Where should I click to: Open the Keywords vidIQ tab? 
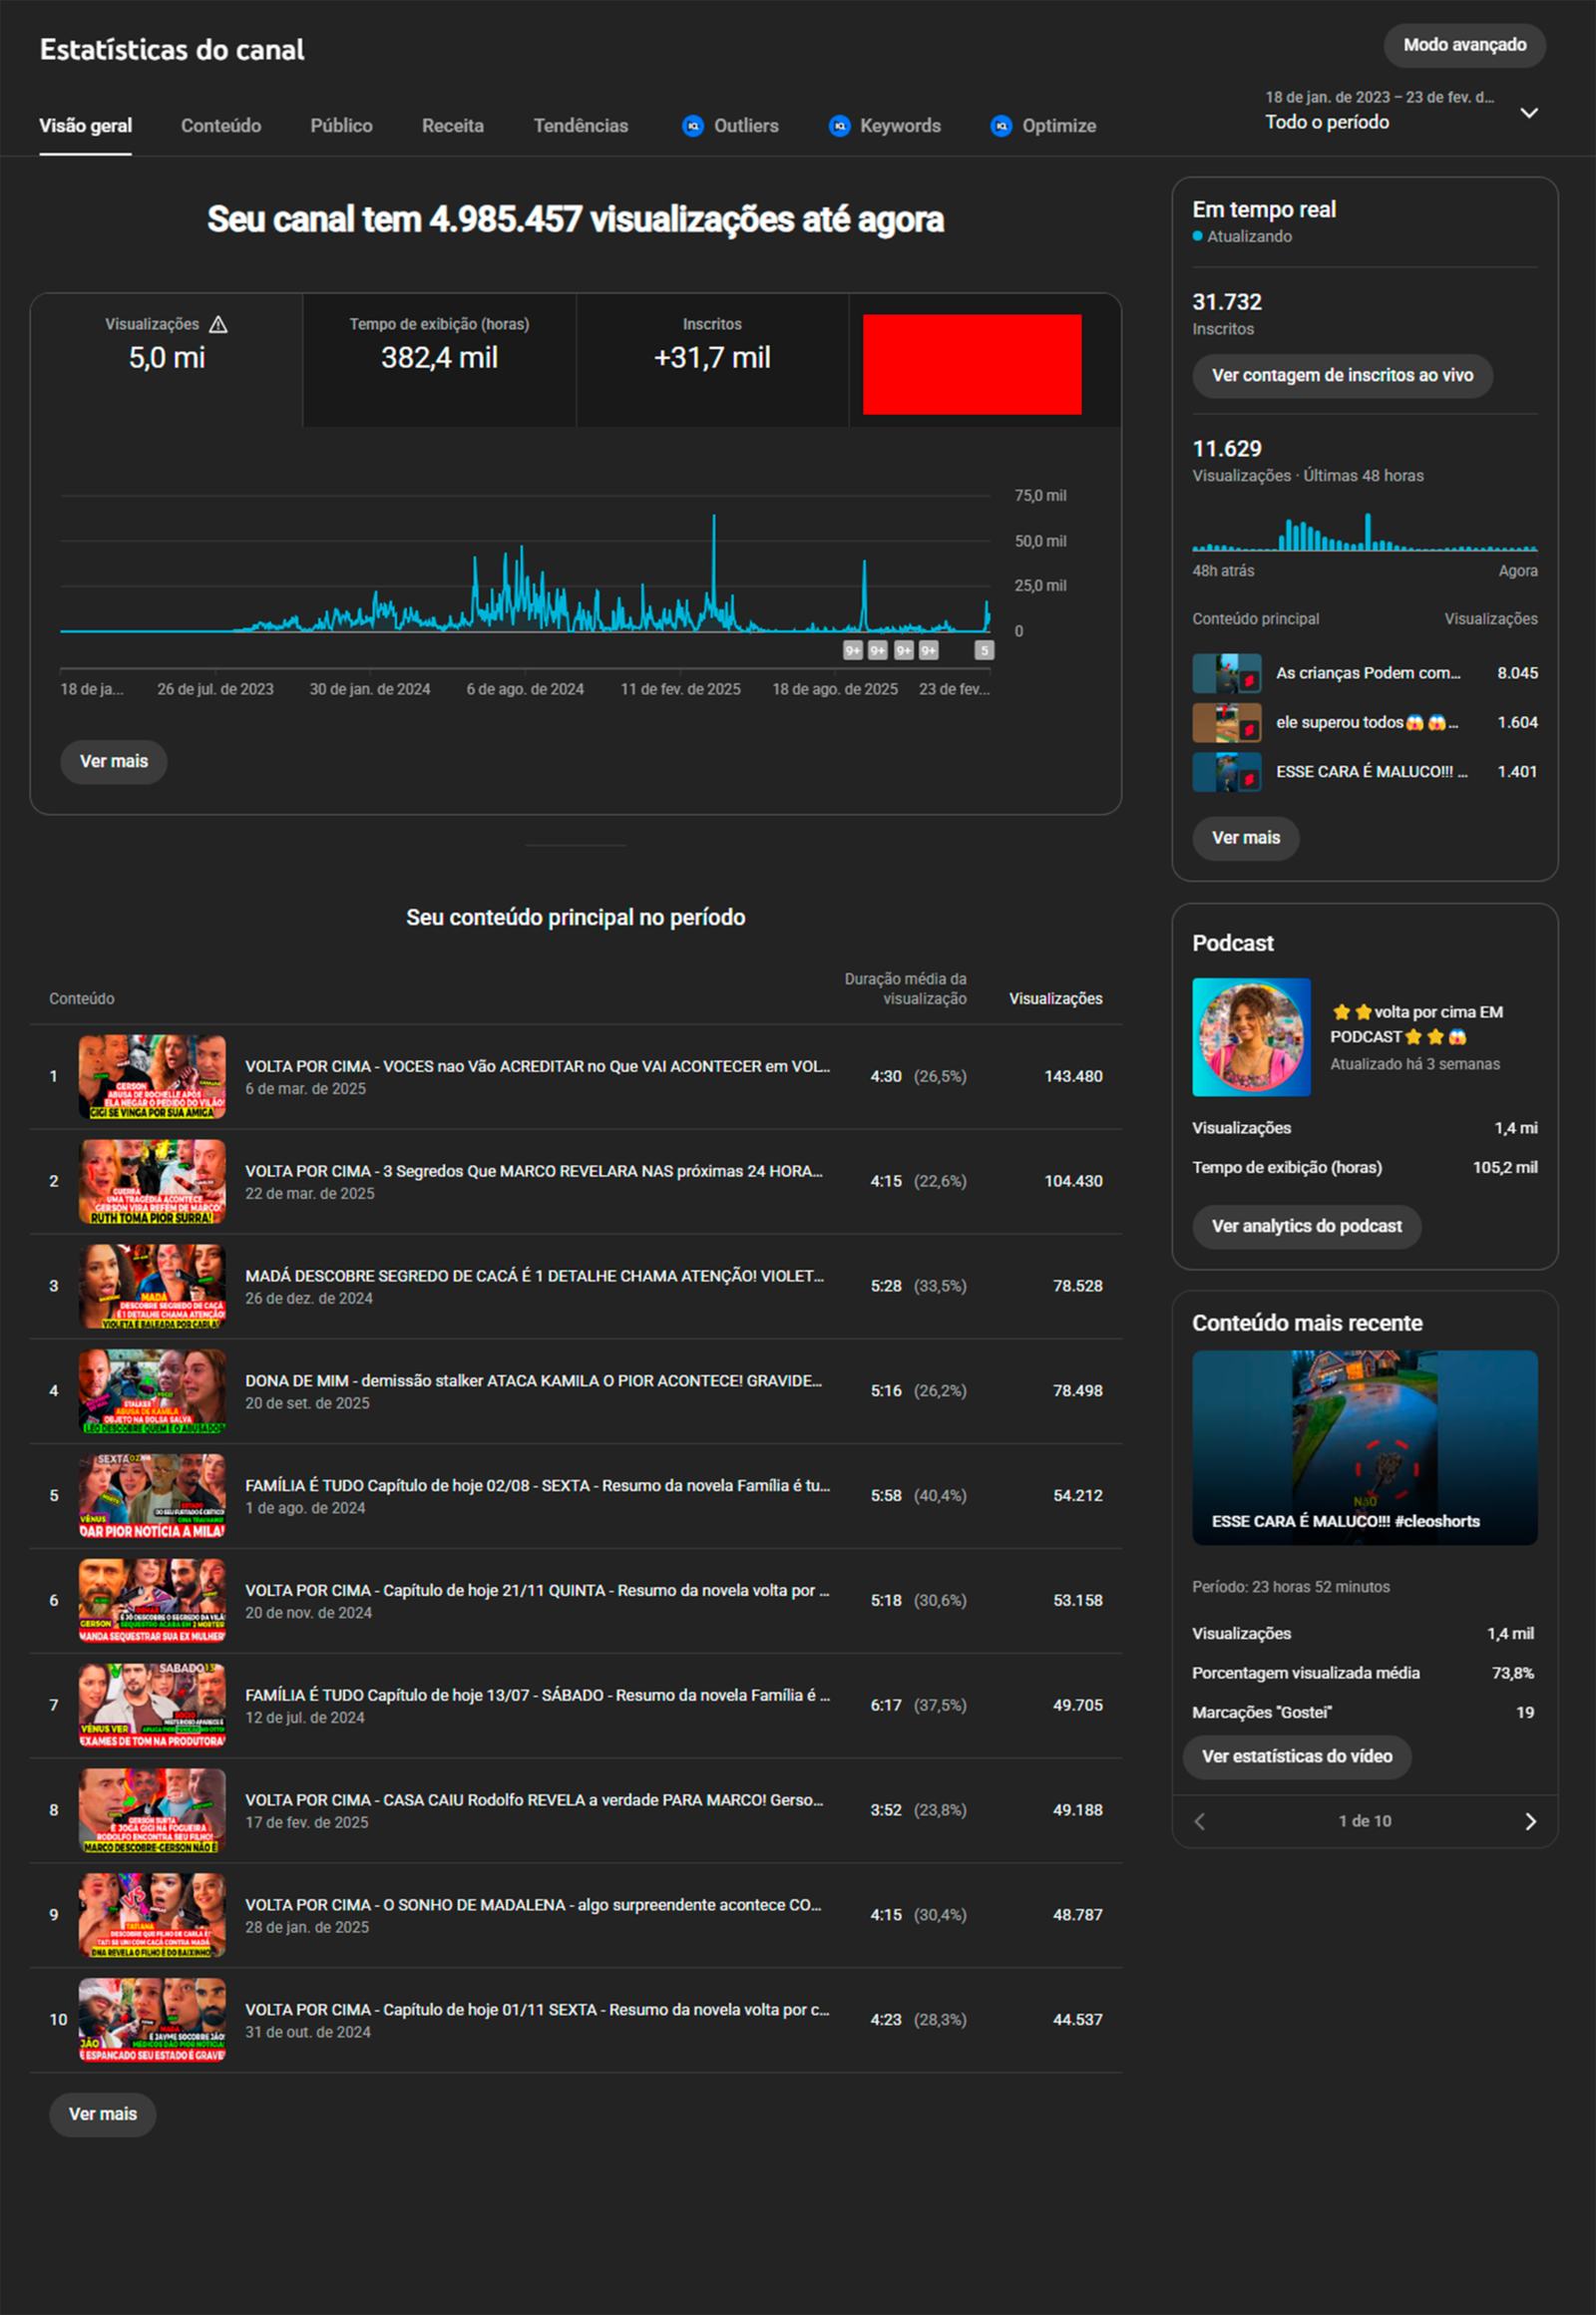[x=885, y=126]
